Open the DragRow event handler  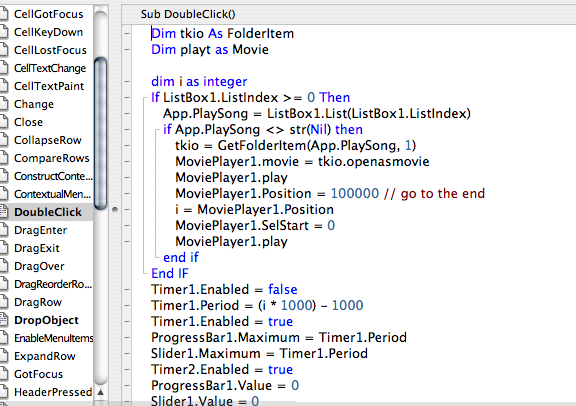(38, 302)
